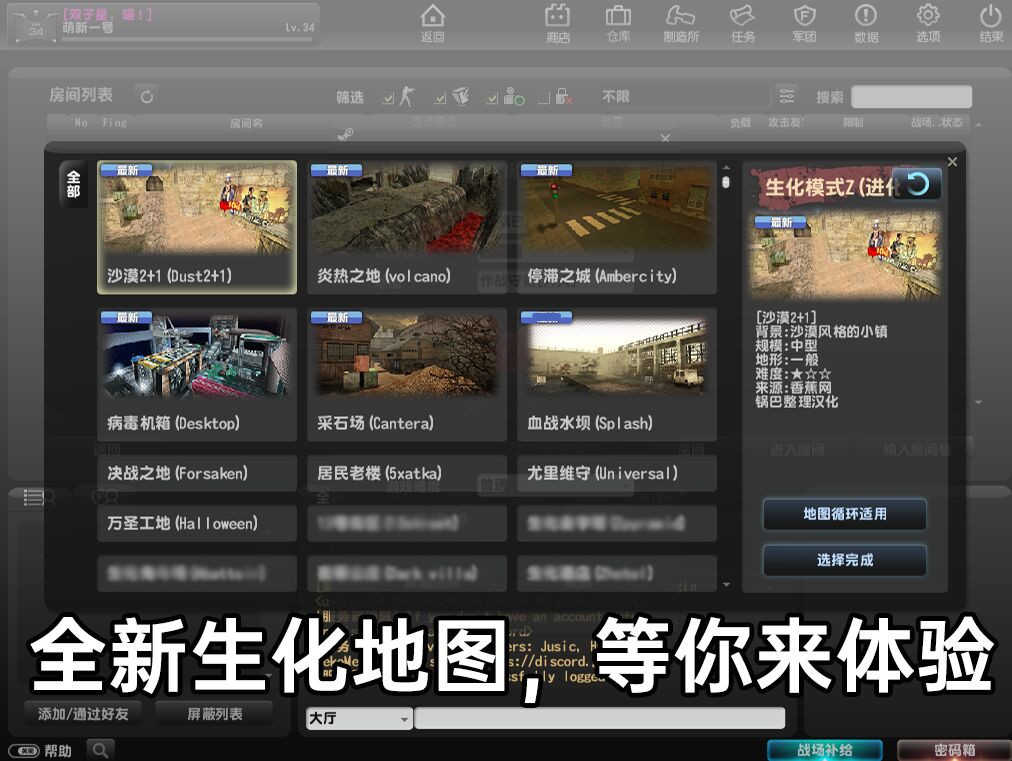Click the player profile badge lv.34
Image resolution: width=1012 pixels, height=761 pixels.
[x=163, y=25]
